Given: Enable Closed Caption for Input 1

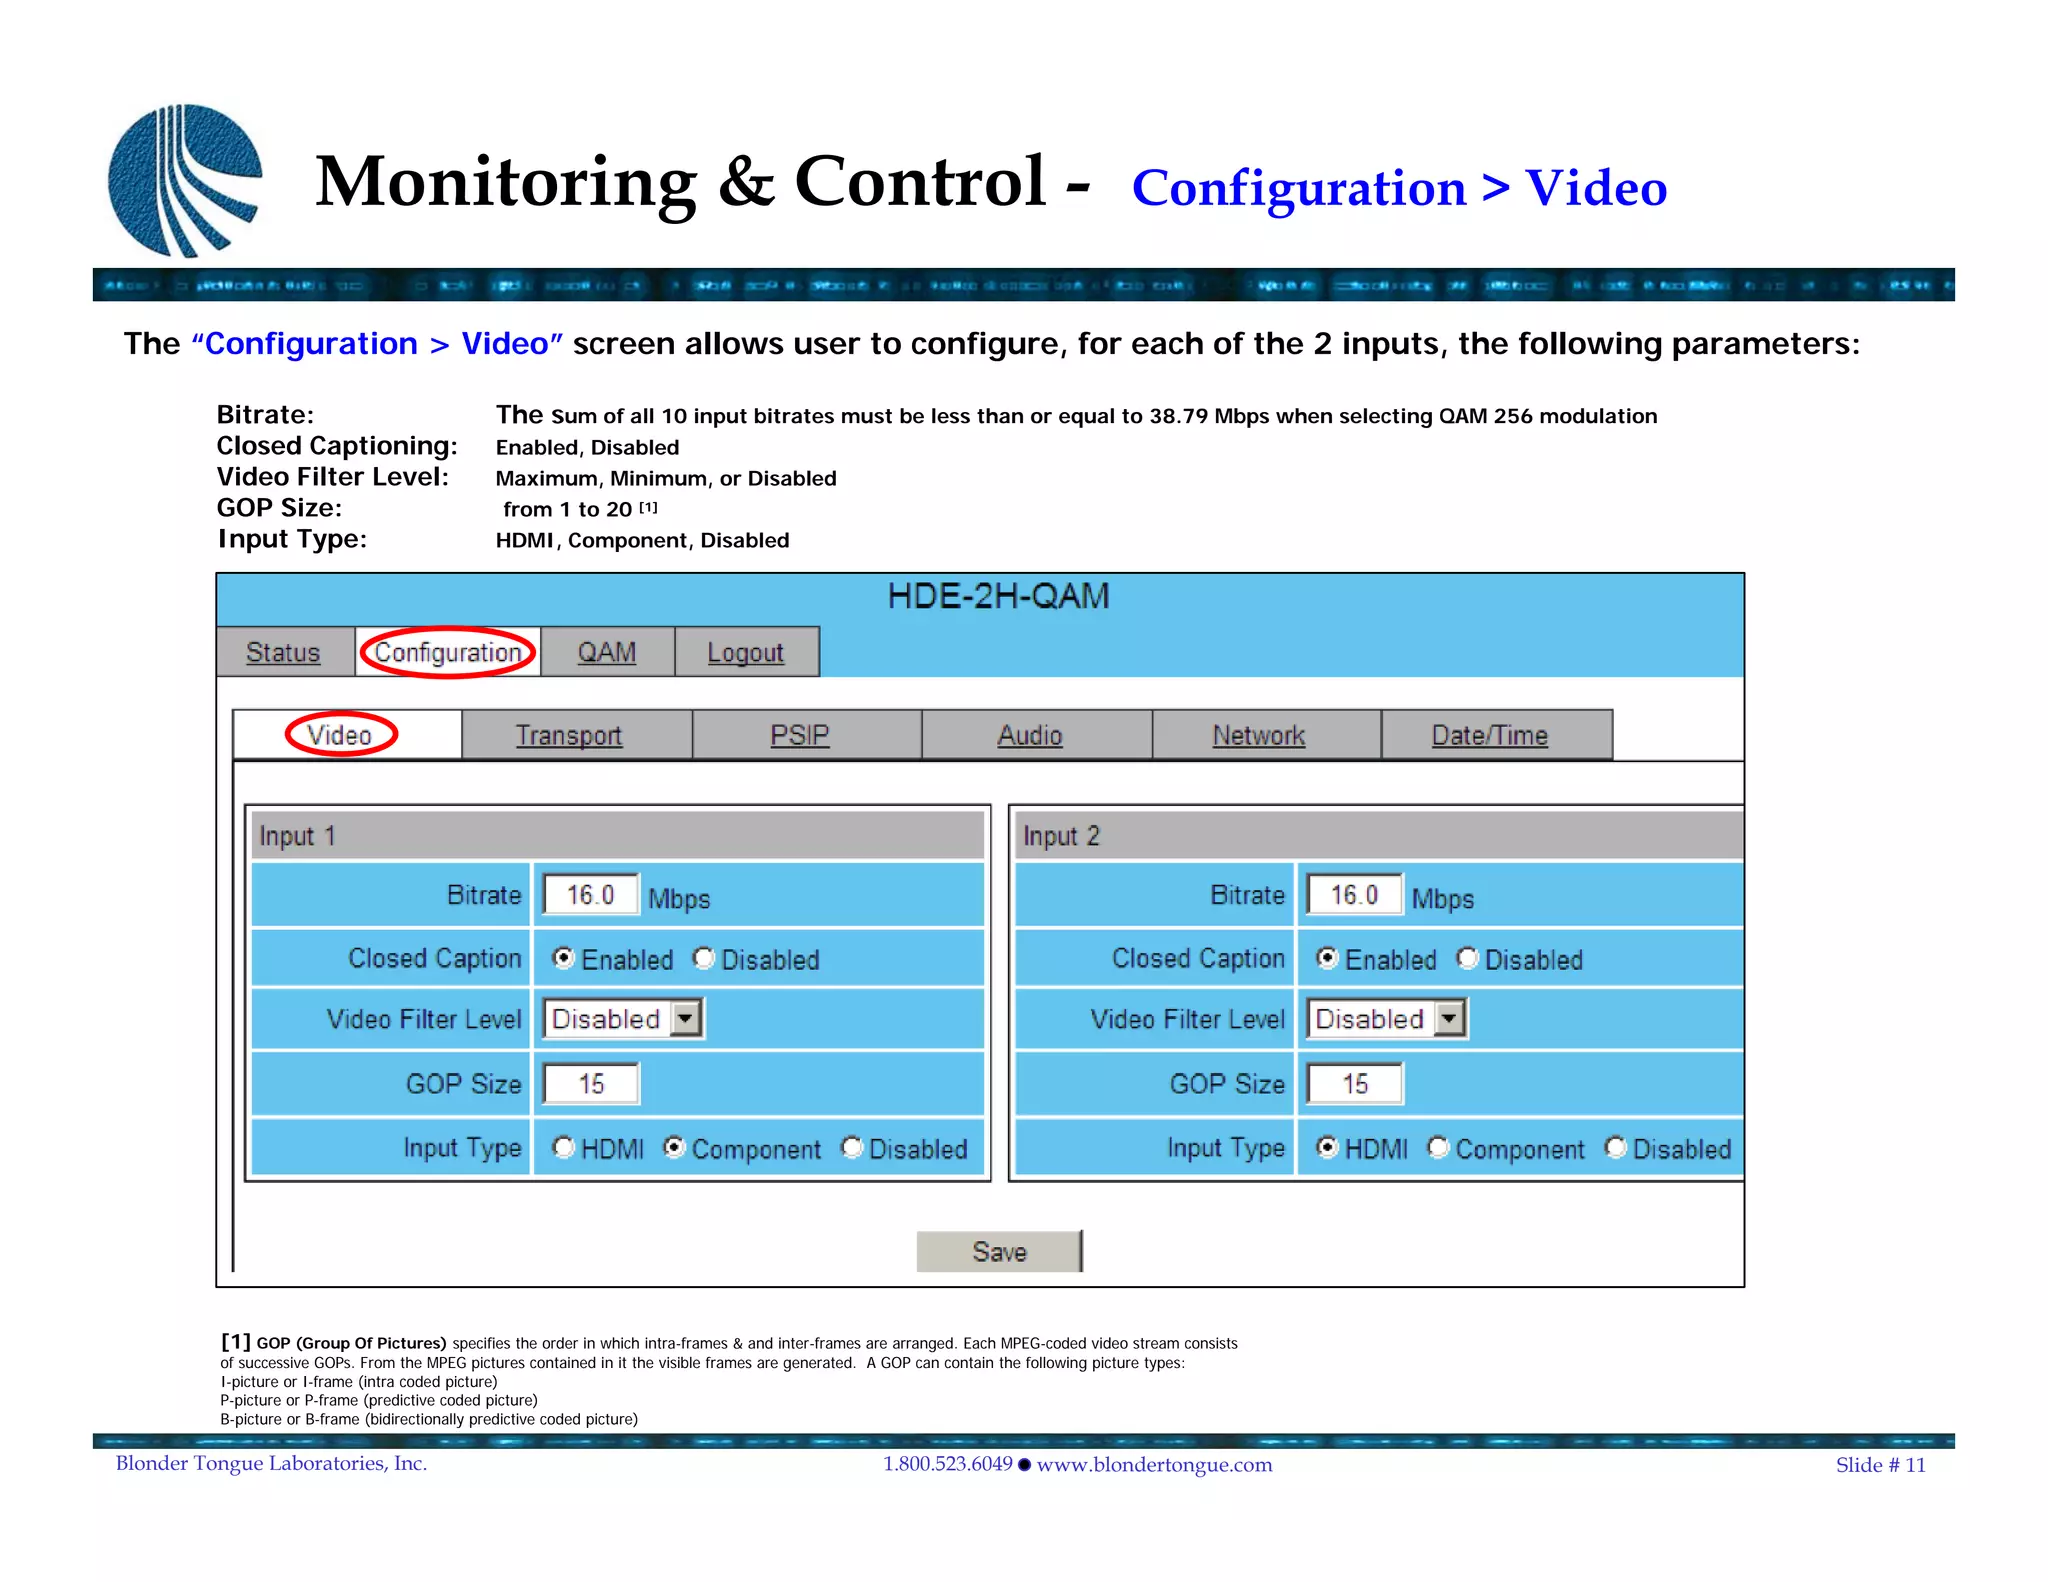Looking at the screenshot, I should point(564,958).
